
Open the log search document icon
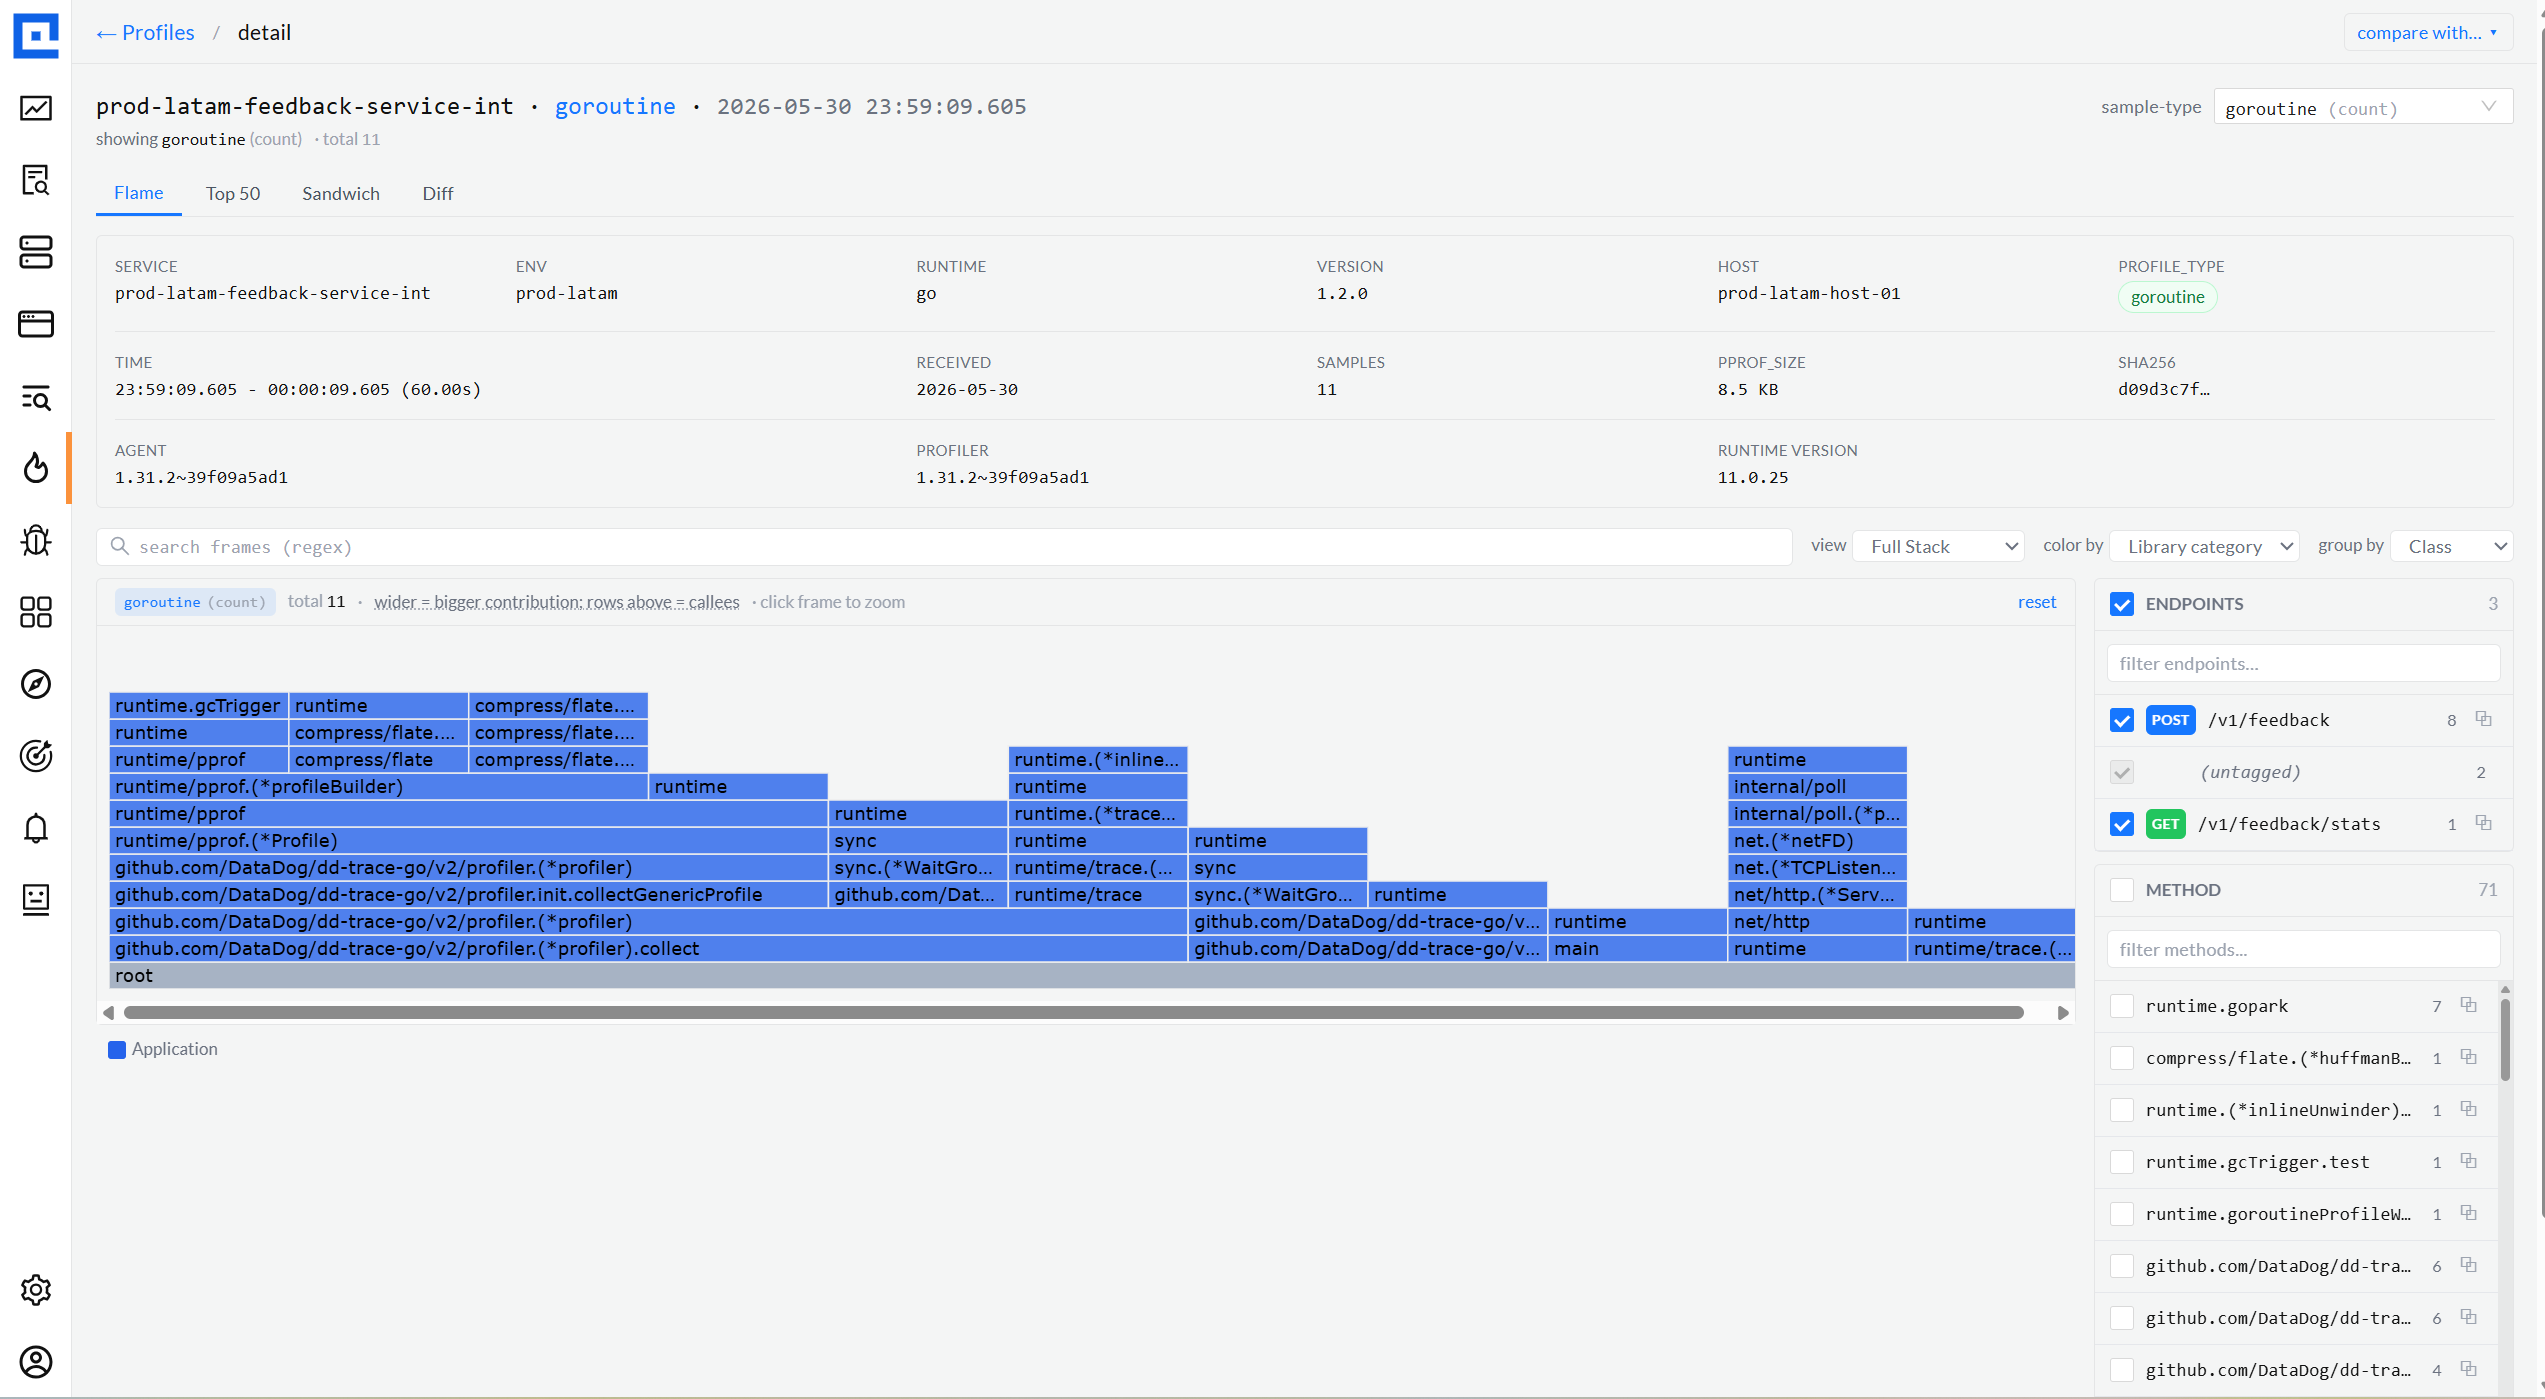click(x=36, y=180)
